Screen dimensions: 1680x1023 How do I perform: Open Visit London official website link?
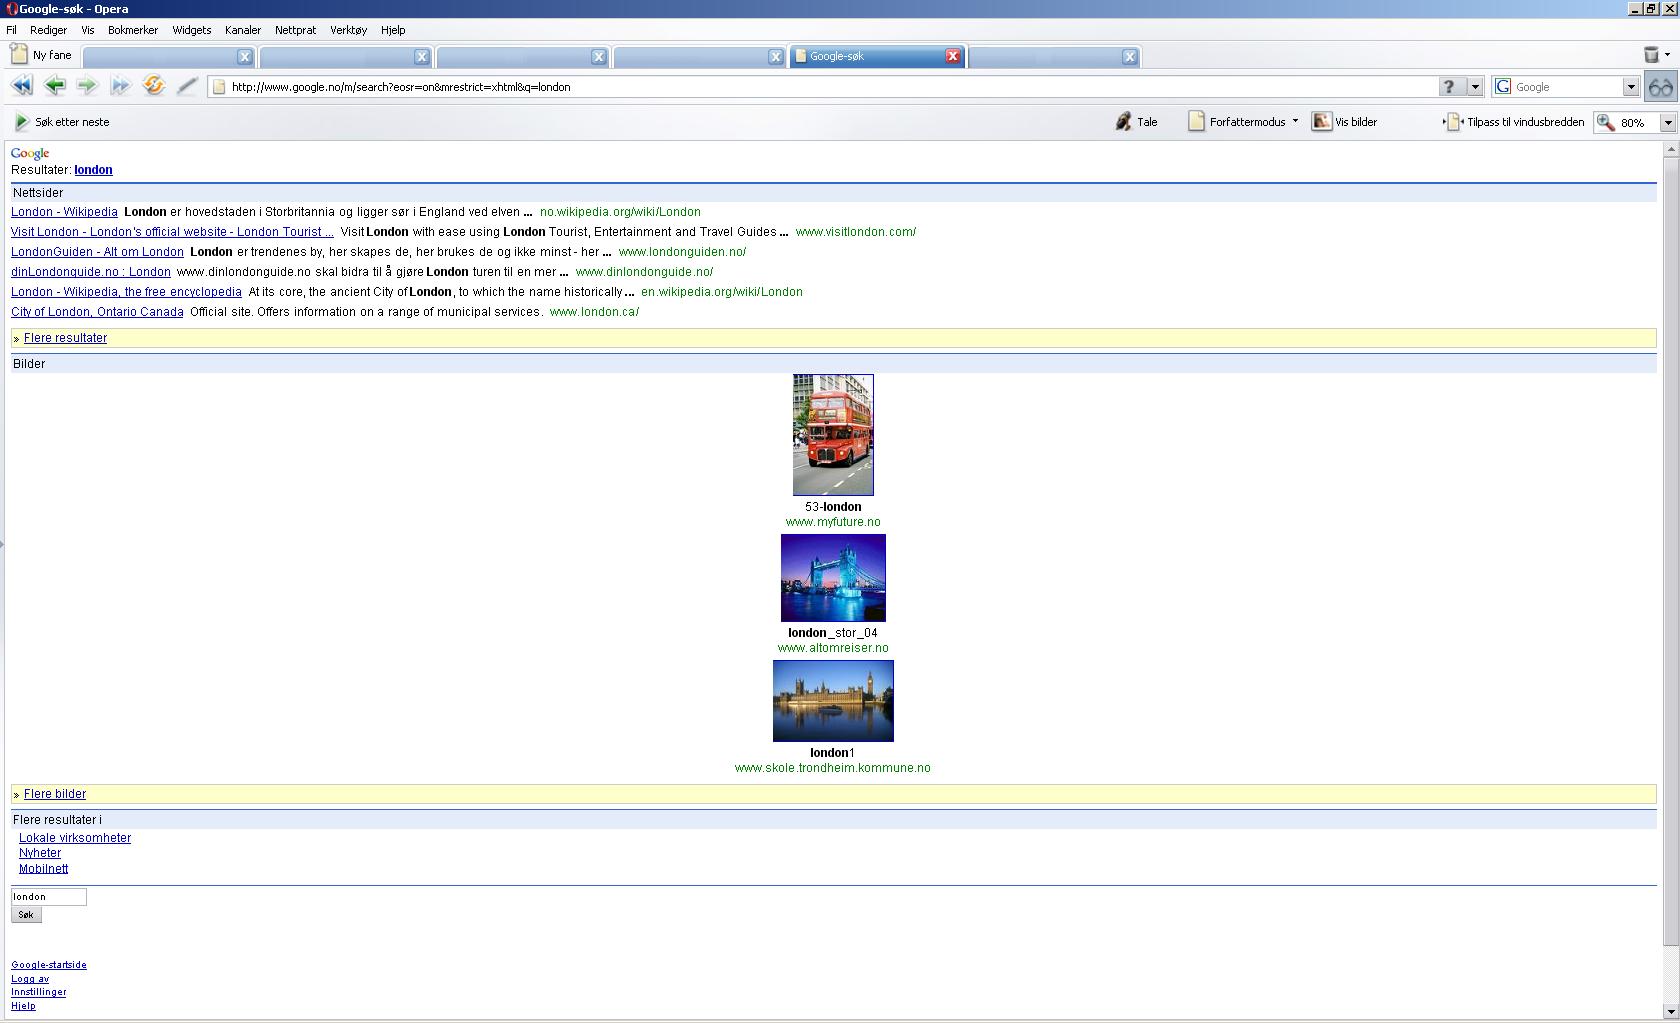pos(172,232)
